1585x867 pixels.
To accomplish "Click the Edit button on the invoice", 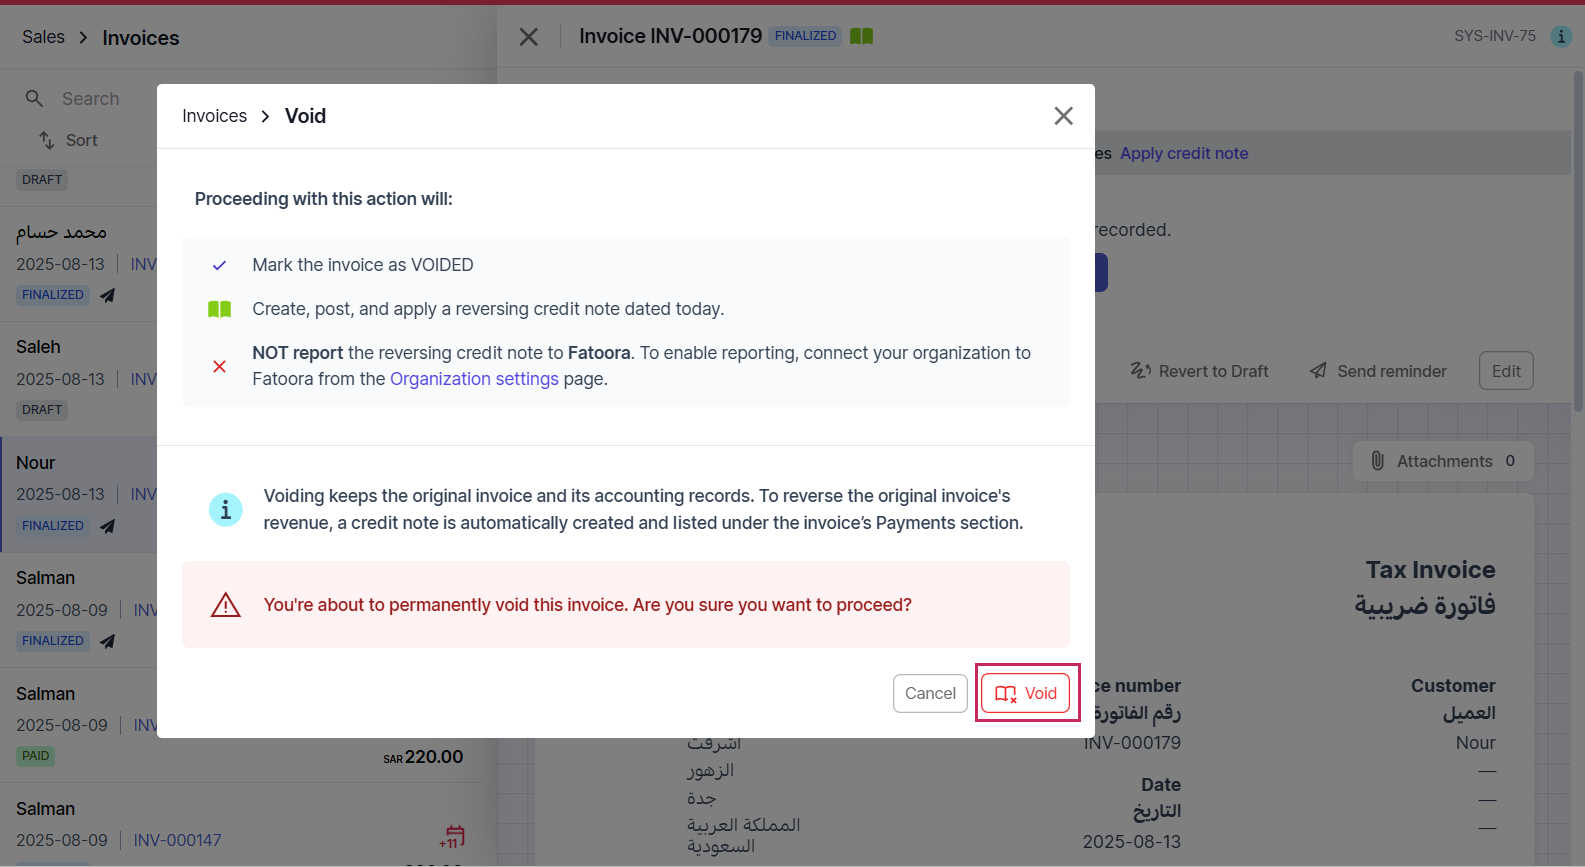I will (1506, 371).
